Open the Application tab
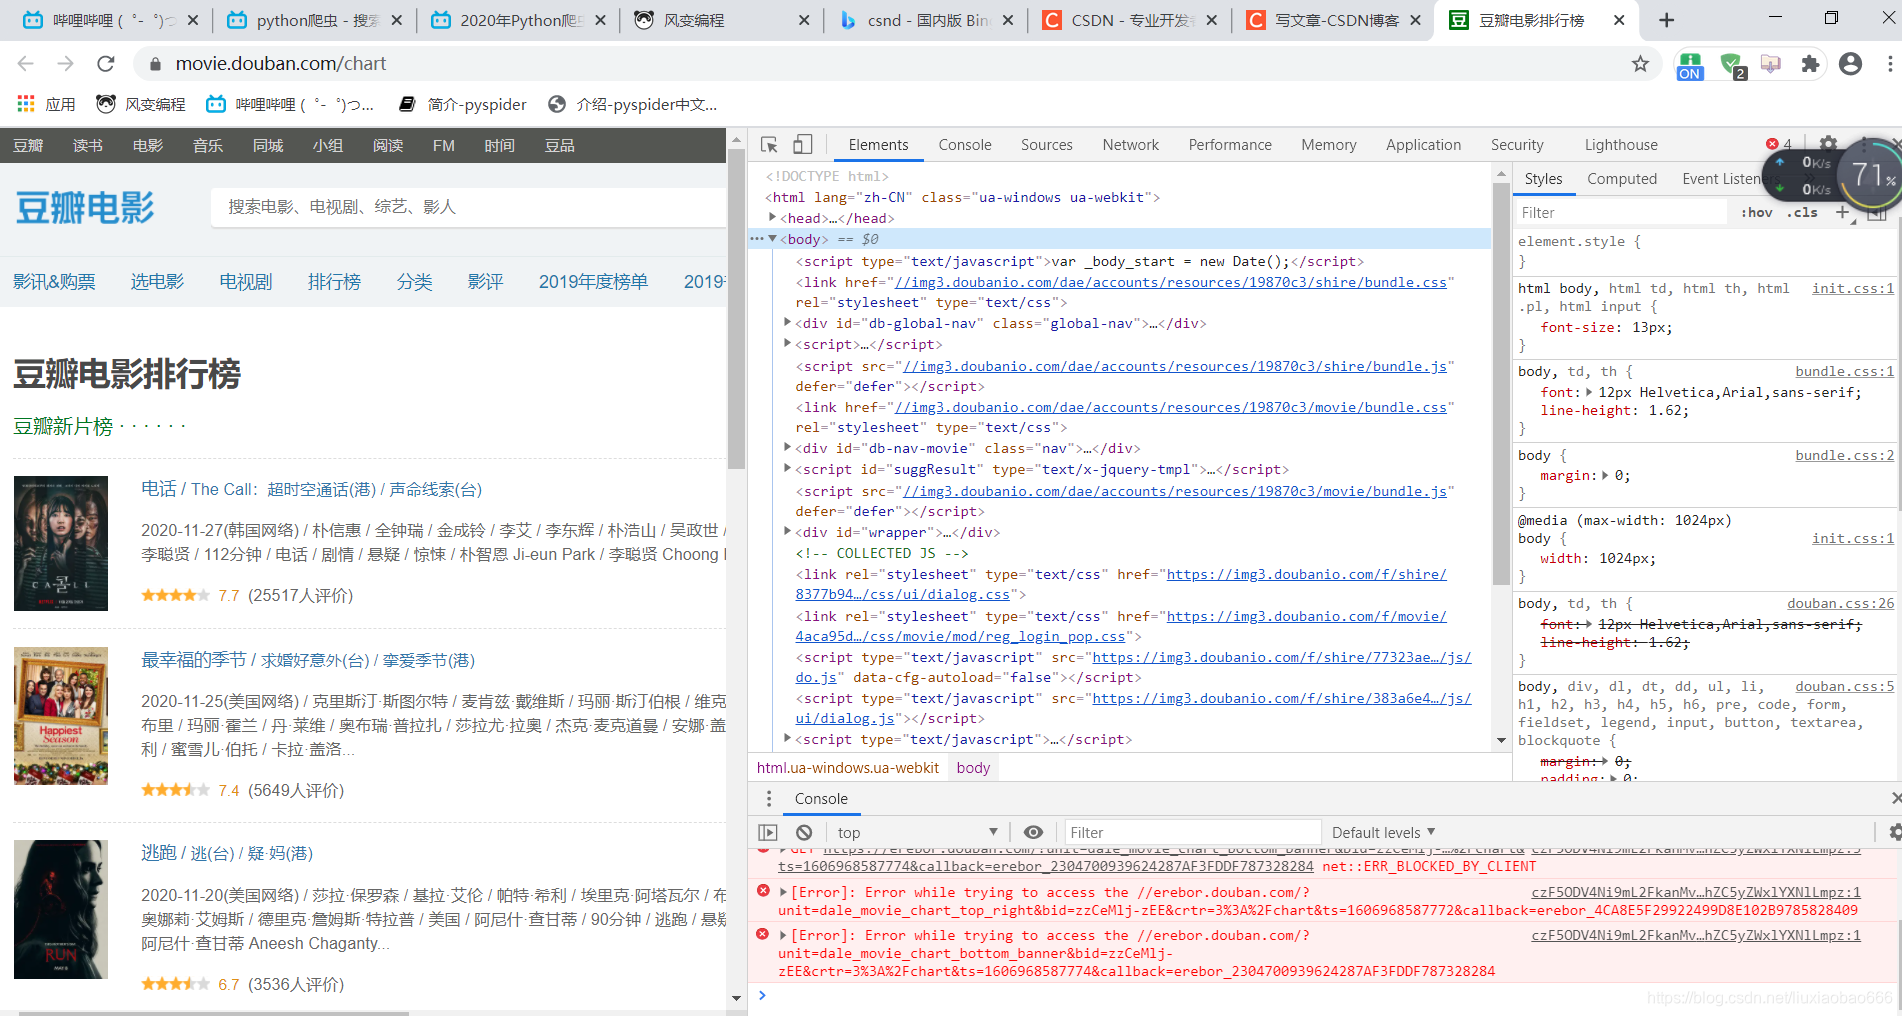The image size is (1902, 1016). point(1423,145)
